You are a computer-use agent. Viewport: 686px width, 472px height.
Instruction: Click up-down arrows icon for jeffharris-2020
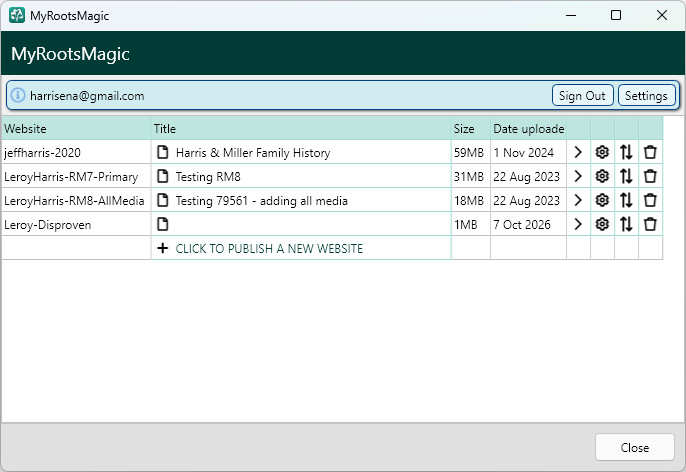pos(626,152)
